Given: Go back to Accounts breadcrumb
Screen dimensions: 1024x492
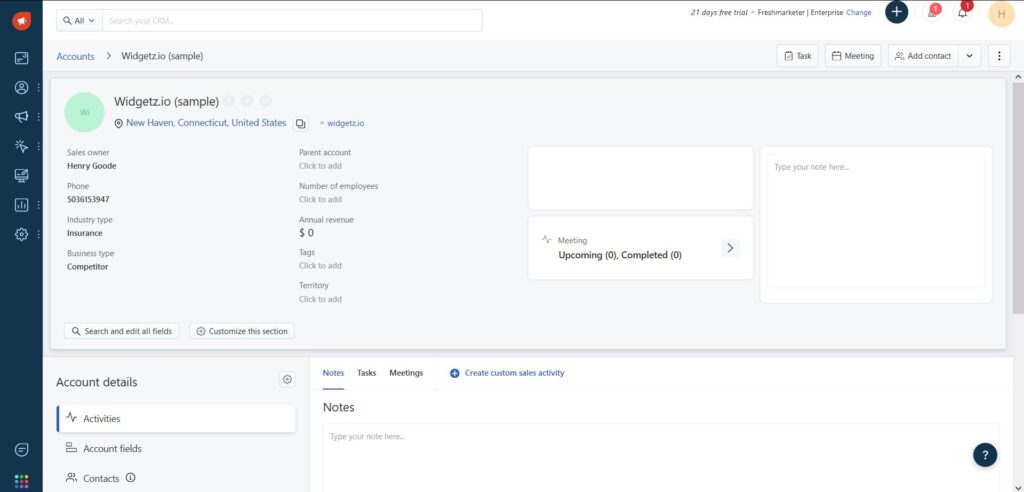Looking at the screenshot, I should [x=75, y=56].
